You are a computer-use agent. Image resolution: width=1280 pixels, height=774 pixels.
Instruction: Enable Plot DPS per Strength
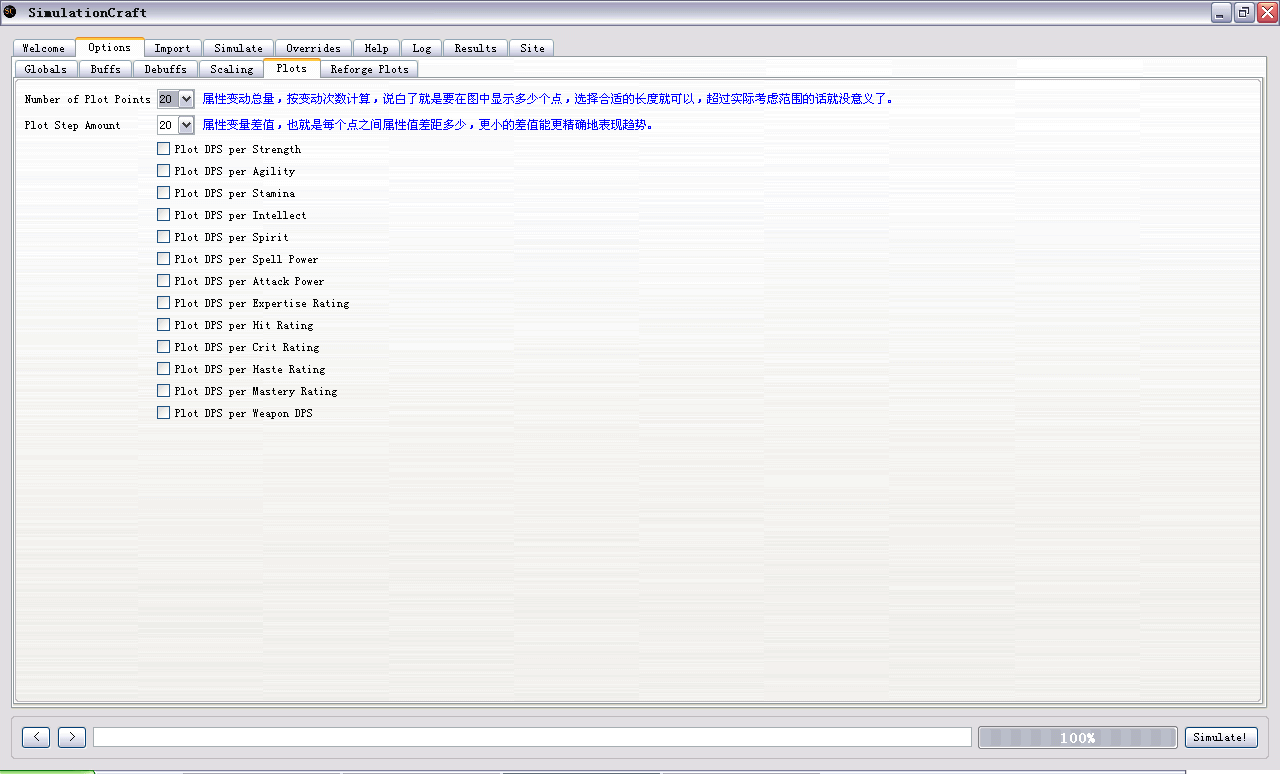click(x=164, y=149)
